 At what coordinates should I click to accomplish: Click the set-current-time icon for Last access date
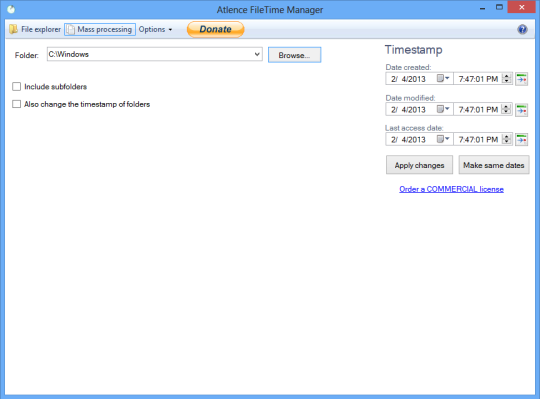(x=521, y=139)
